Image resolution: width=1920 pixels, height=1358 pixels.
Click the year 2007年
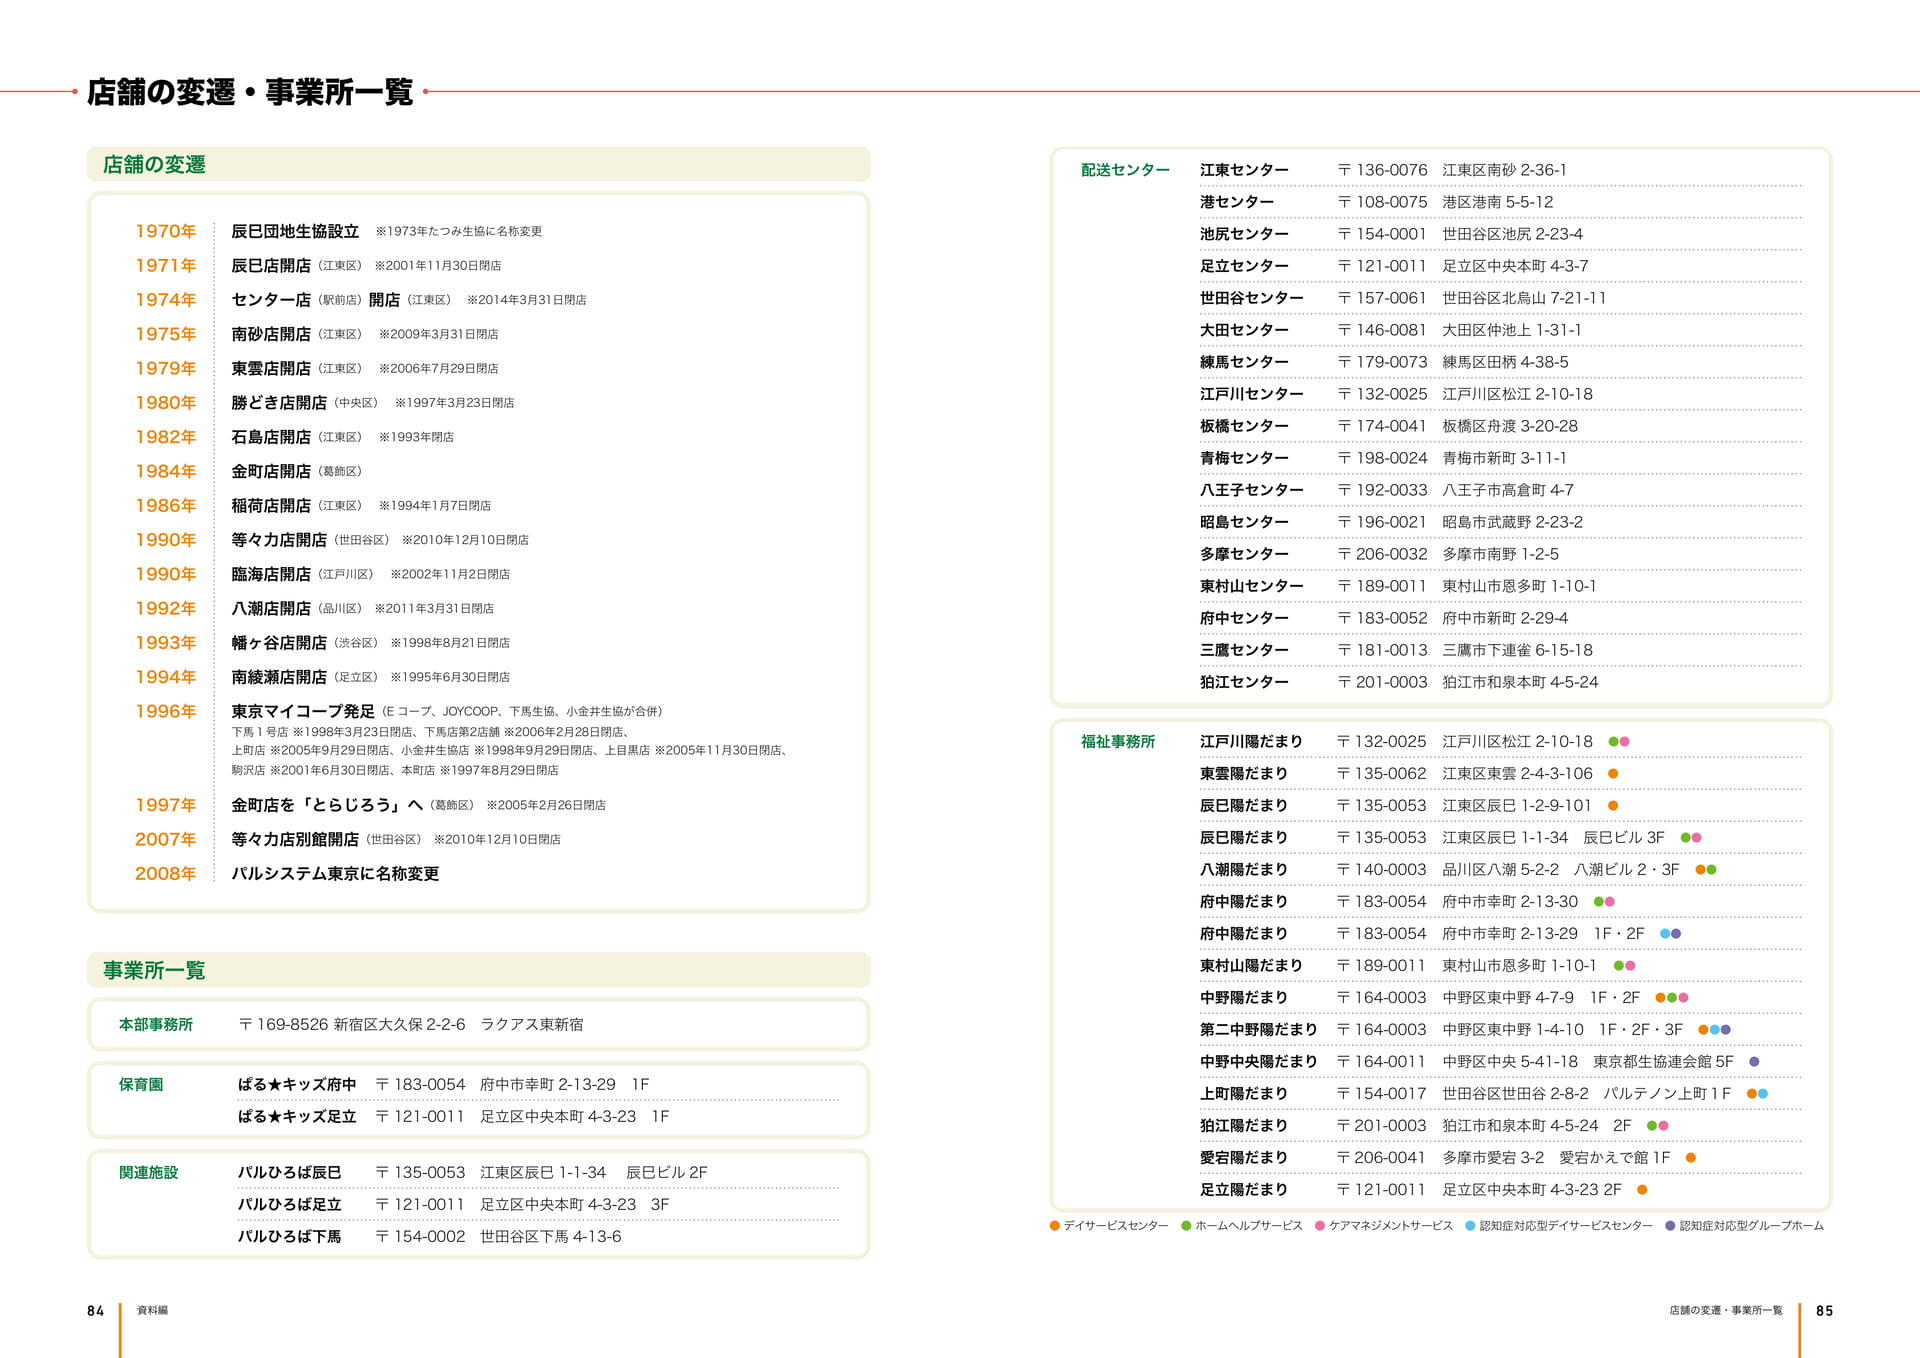(x=166, y=839)
